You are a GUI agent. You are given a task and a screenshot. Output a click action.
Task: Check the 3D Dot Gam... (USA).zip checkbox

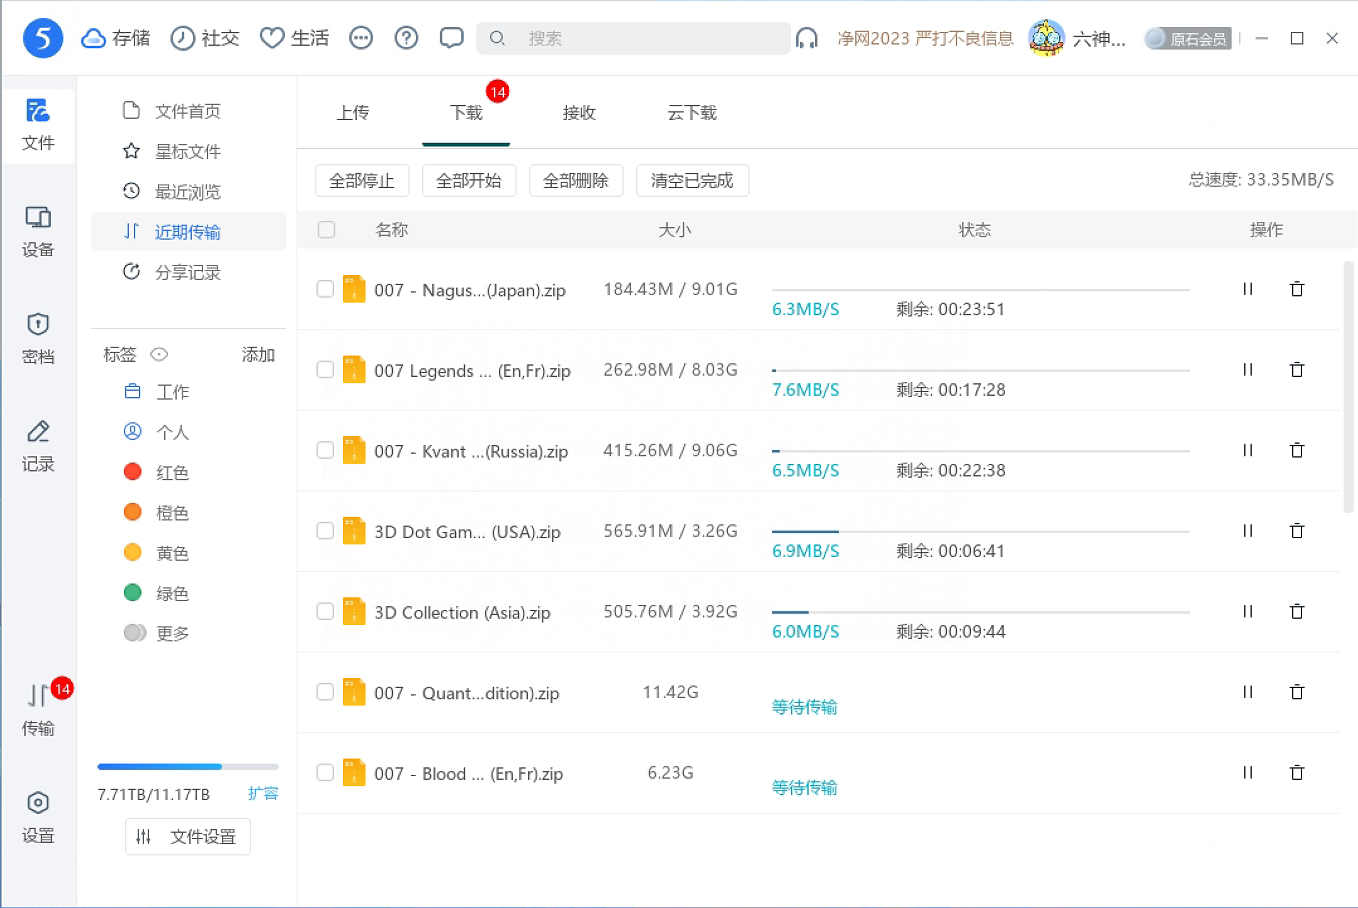(x=325, y=531)
